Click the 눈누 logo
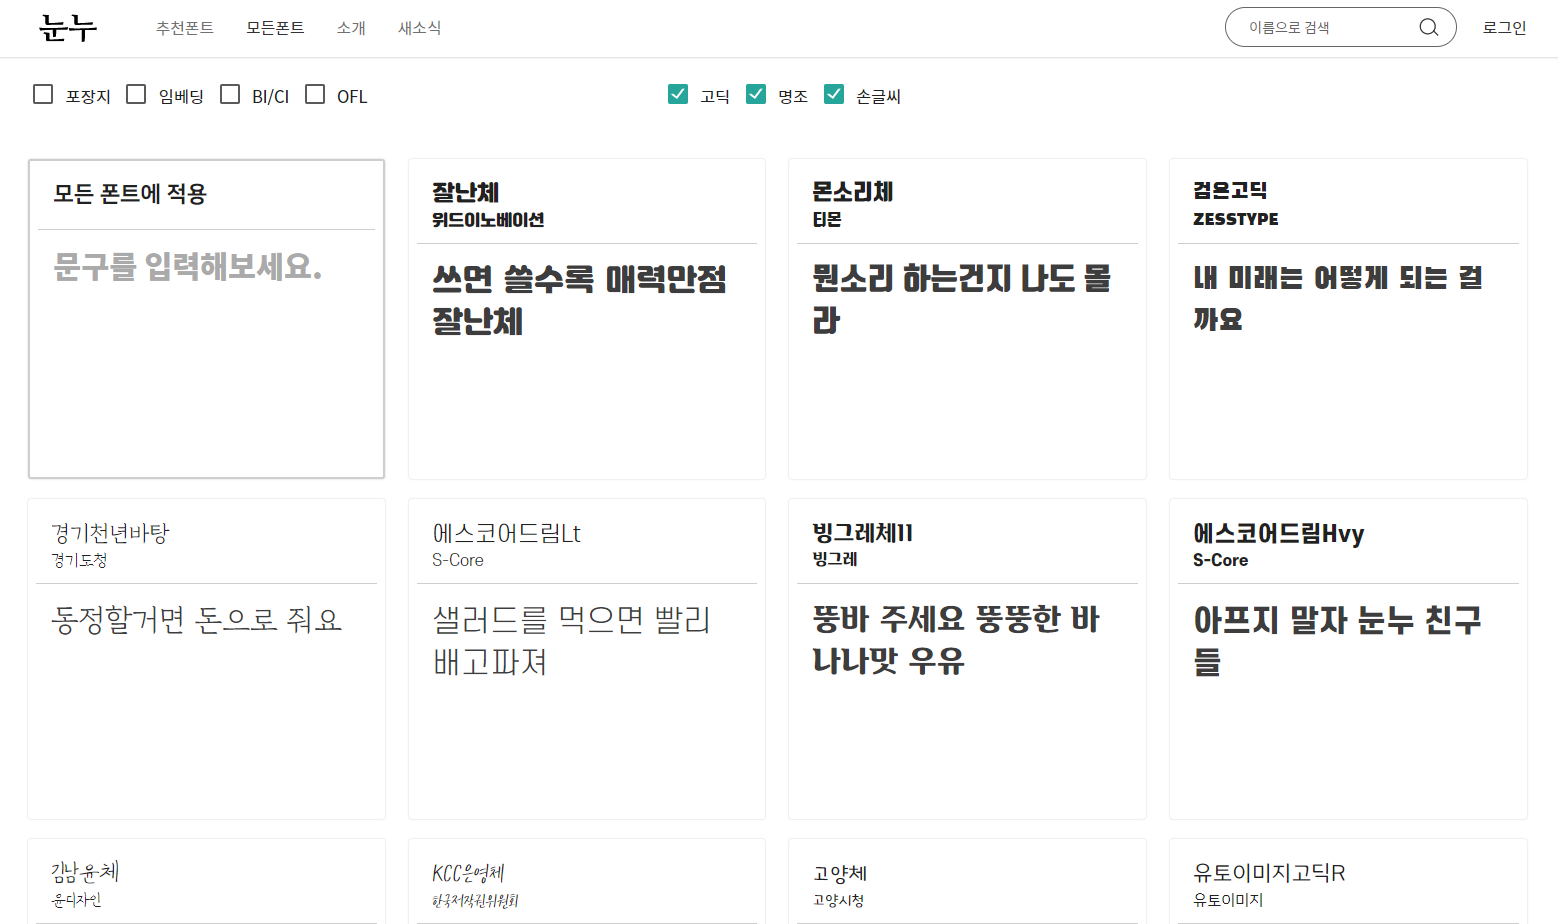Screen dimensions: 1558x924 pos(68,27)
